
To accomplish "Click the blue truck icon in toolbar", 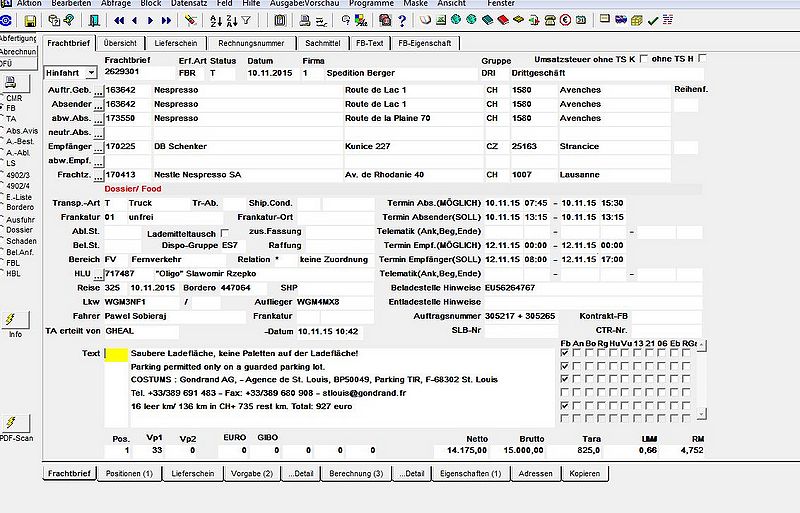I will coord(621,20).
